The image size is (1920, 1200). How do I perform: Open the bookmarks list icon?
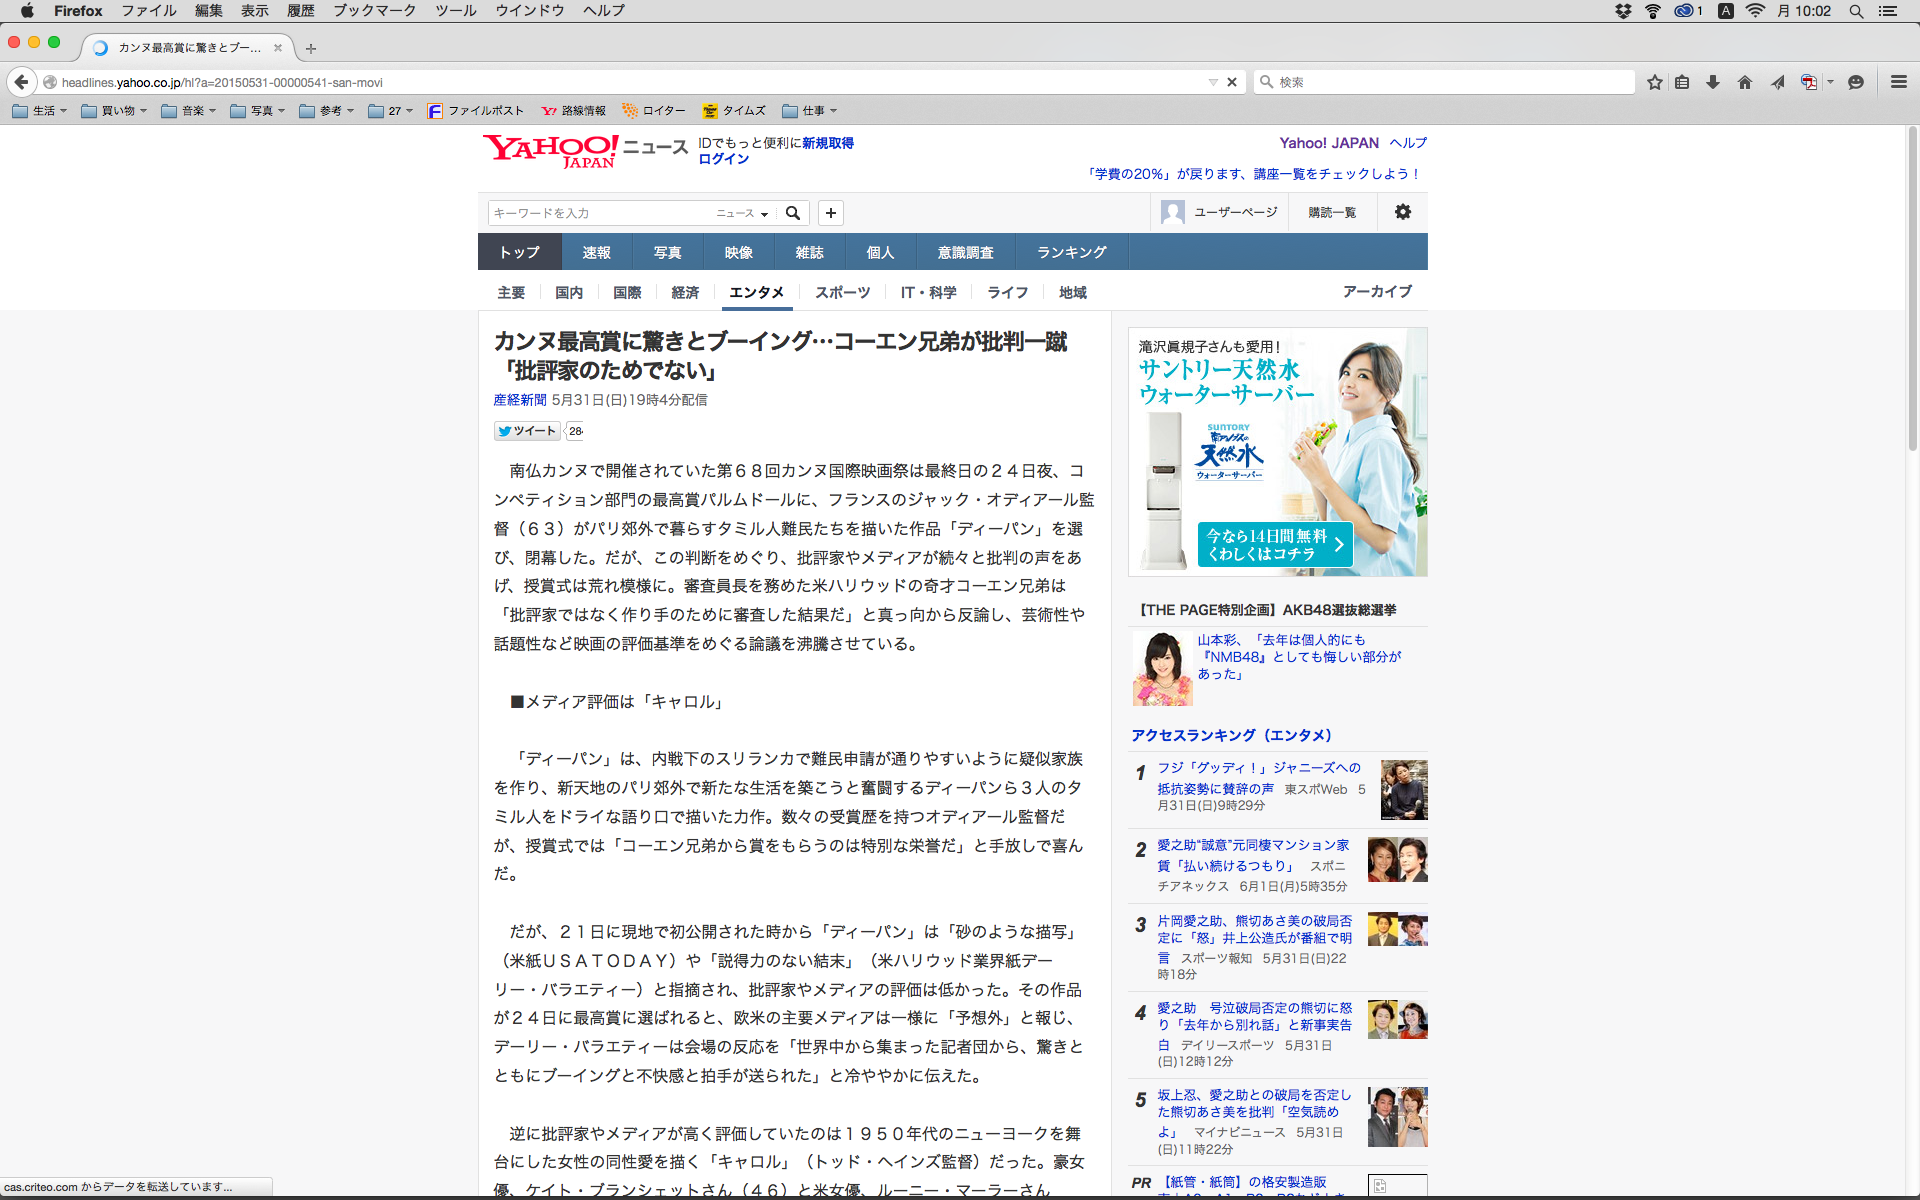click(1682, 82)
